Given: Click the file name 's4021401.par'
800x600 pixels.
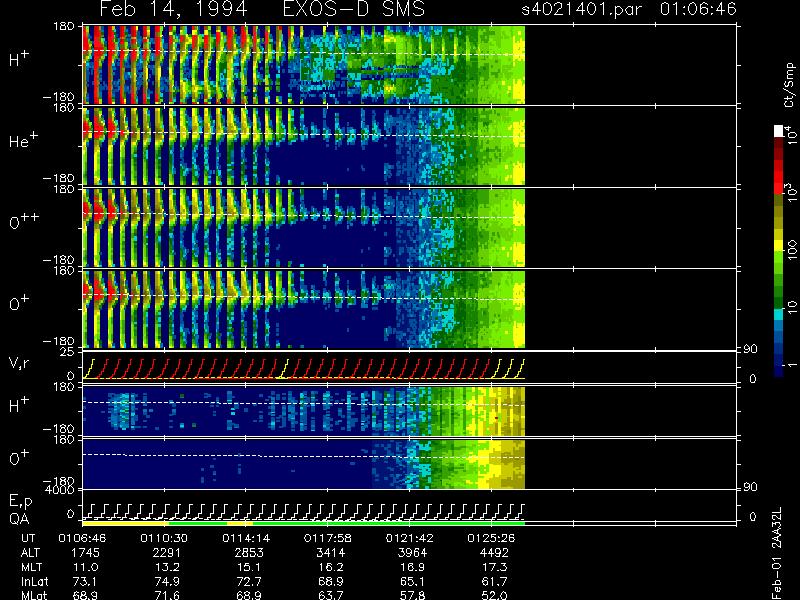Looking at the screenshot, I should coord(582,9).
